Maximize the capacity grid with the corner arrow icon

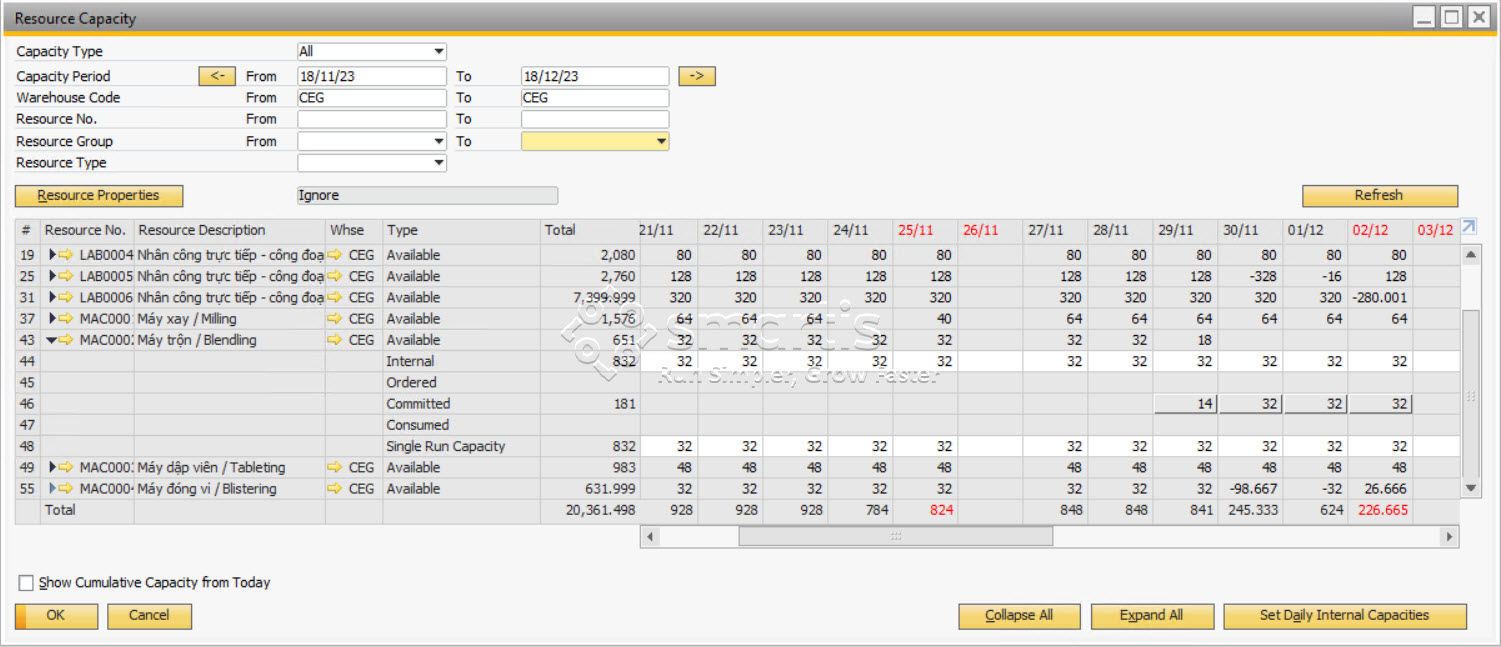click(x=1469, y=228)
